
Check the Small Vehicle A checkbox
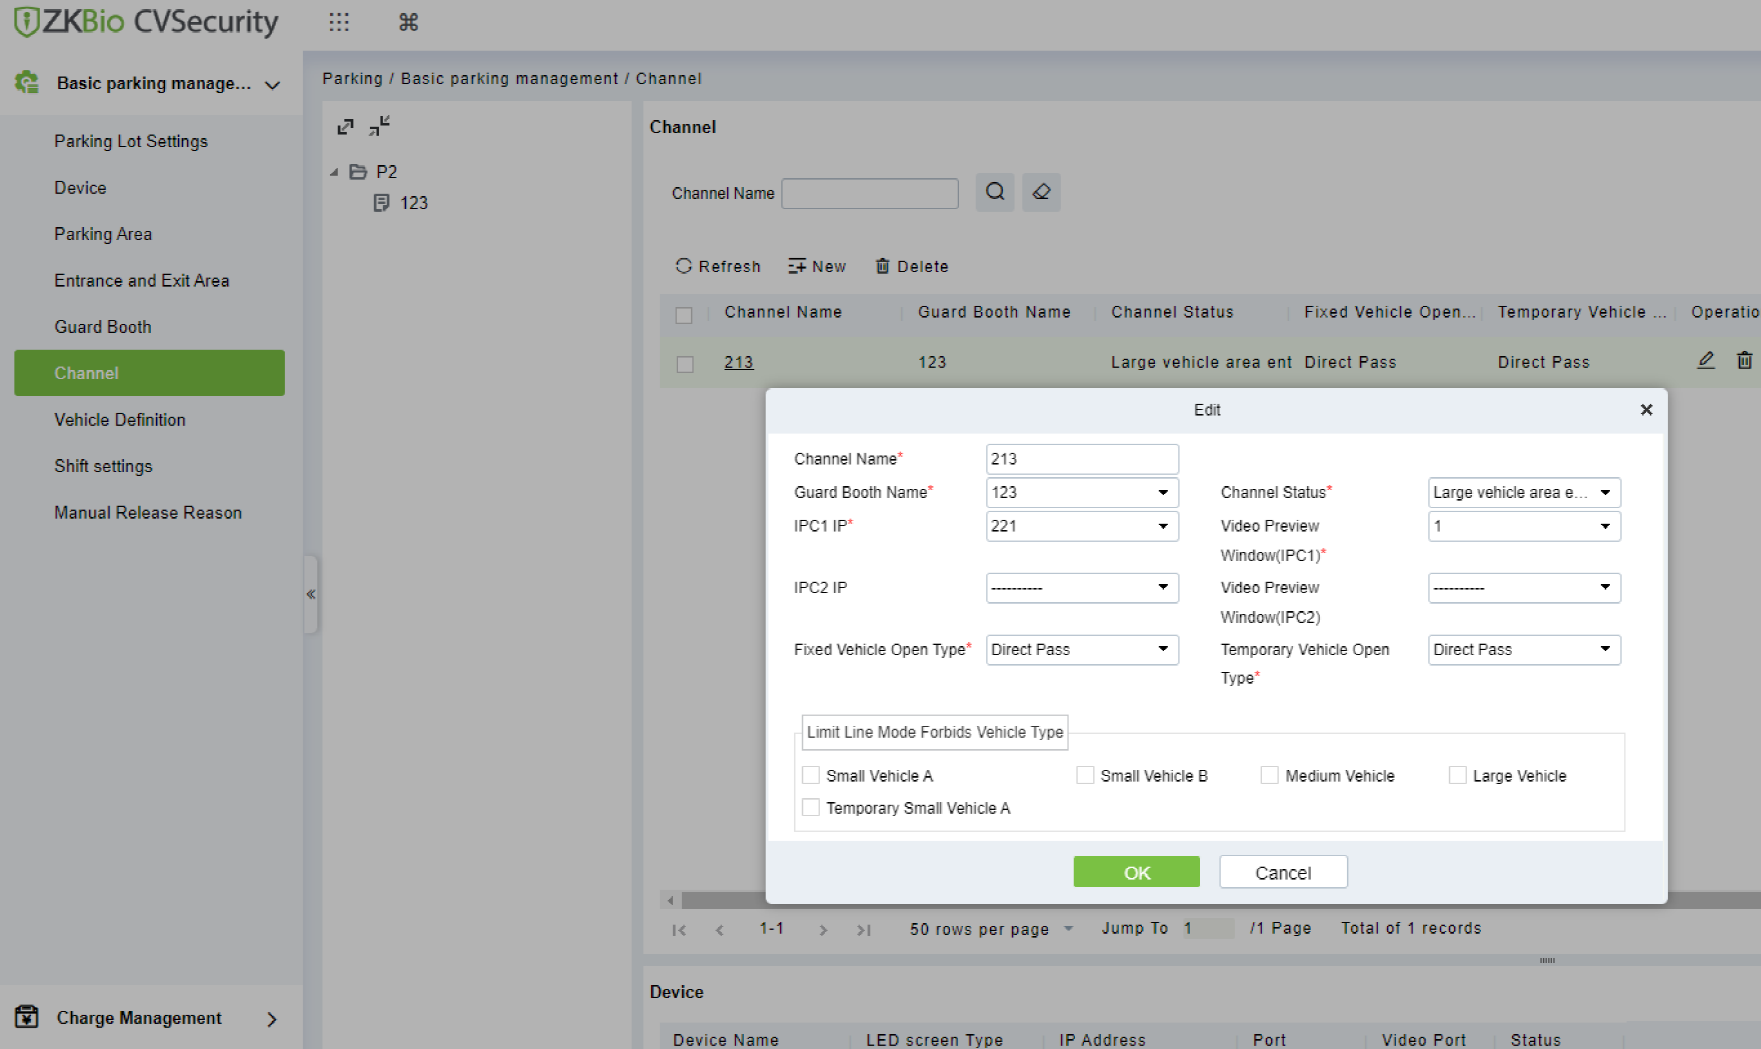(x=811, y=775)
